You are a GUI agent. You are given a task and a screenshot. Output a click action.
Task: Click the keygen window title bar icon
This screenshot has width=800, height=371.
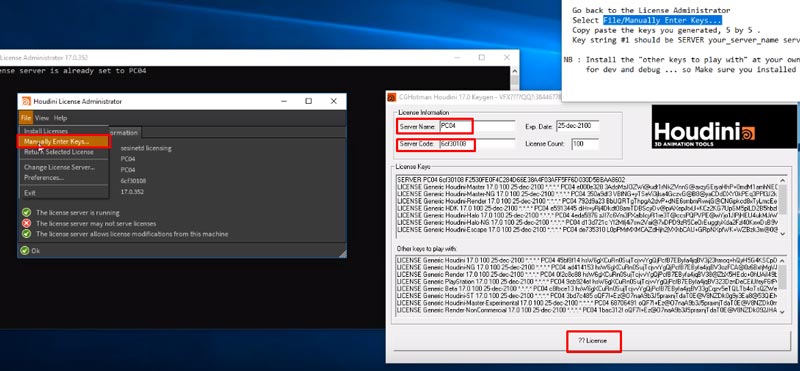coord(392,96)
